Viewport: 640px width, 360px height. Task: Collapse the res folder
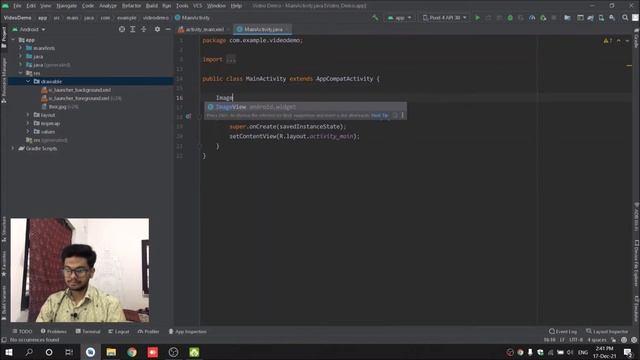pos(20,73)
